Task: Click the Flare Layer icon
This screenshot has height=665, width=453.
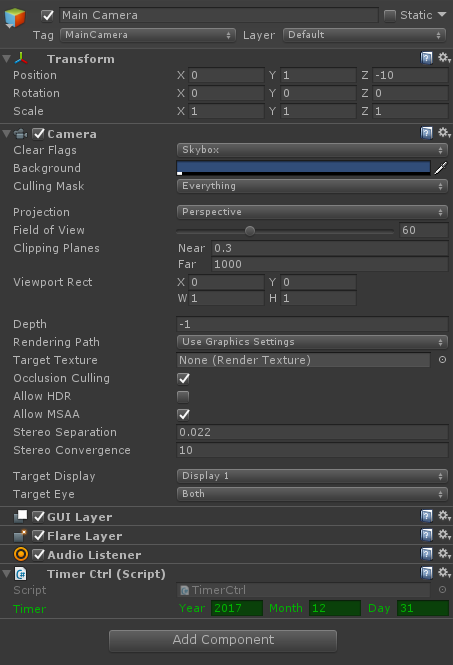Action: 20,536
